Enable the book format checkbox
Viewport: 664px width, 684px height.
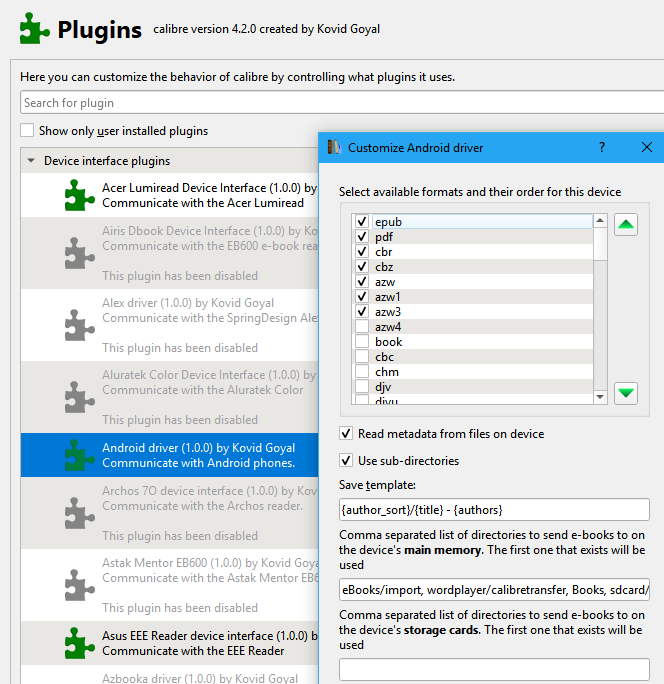362,342
